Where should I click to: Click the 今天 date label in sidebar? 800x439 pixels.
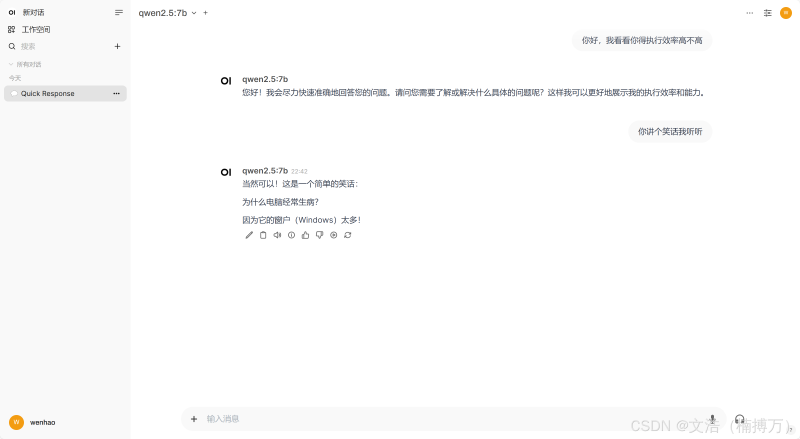15,78
